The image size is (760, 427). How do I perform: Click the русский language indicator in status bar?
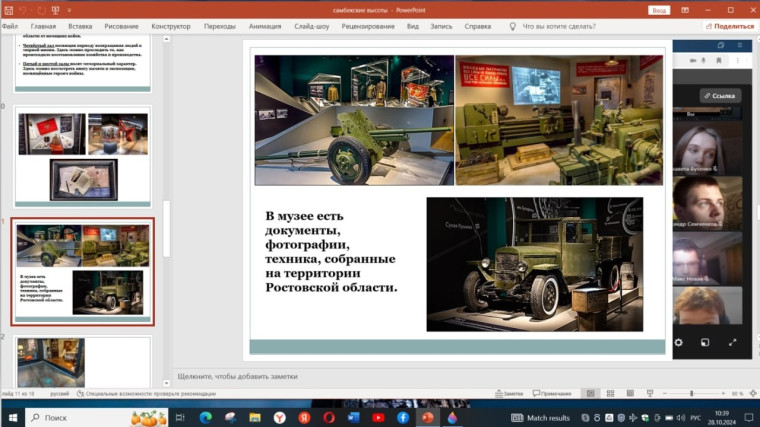coord(60,394)
